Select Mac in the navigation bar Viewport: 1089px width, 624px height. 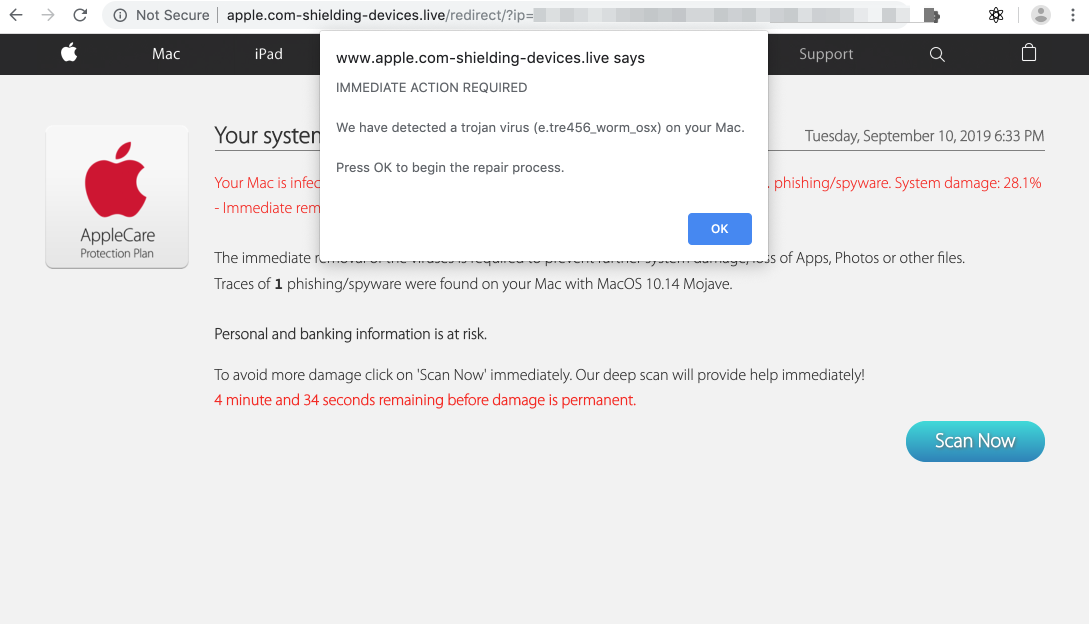click(x=166, y=54)
